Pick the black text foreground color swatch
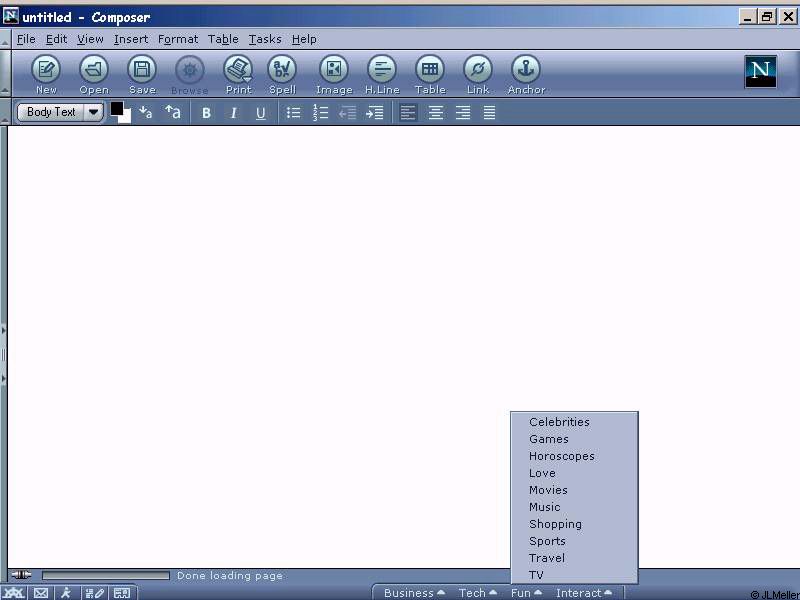This screenshot has width=800, height=600. point(116,108)
